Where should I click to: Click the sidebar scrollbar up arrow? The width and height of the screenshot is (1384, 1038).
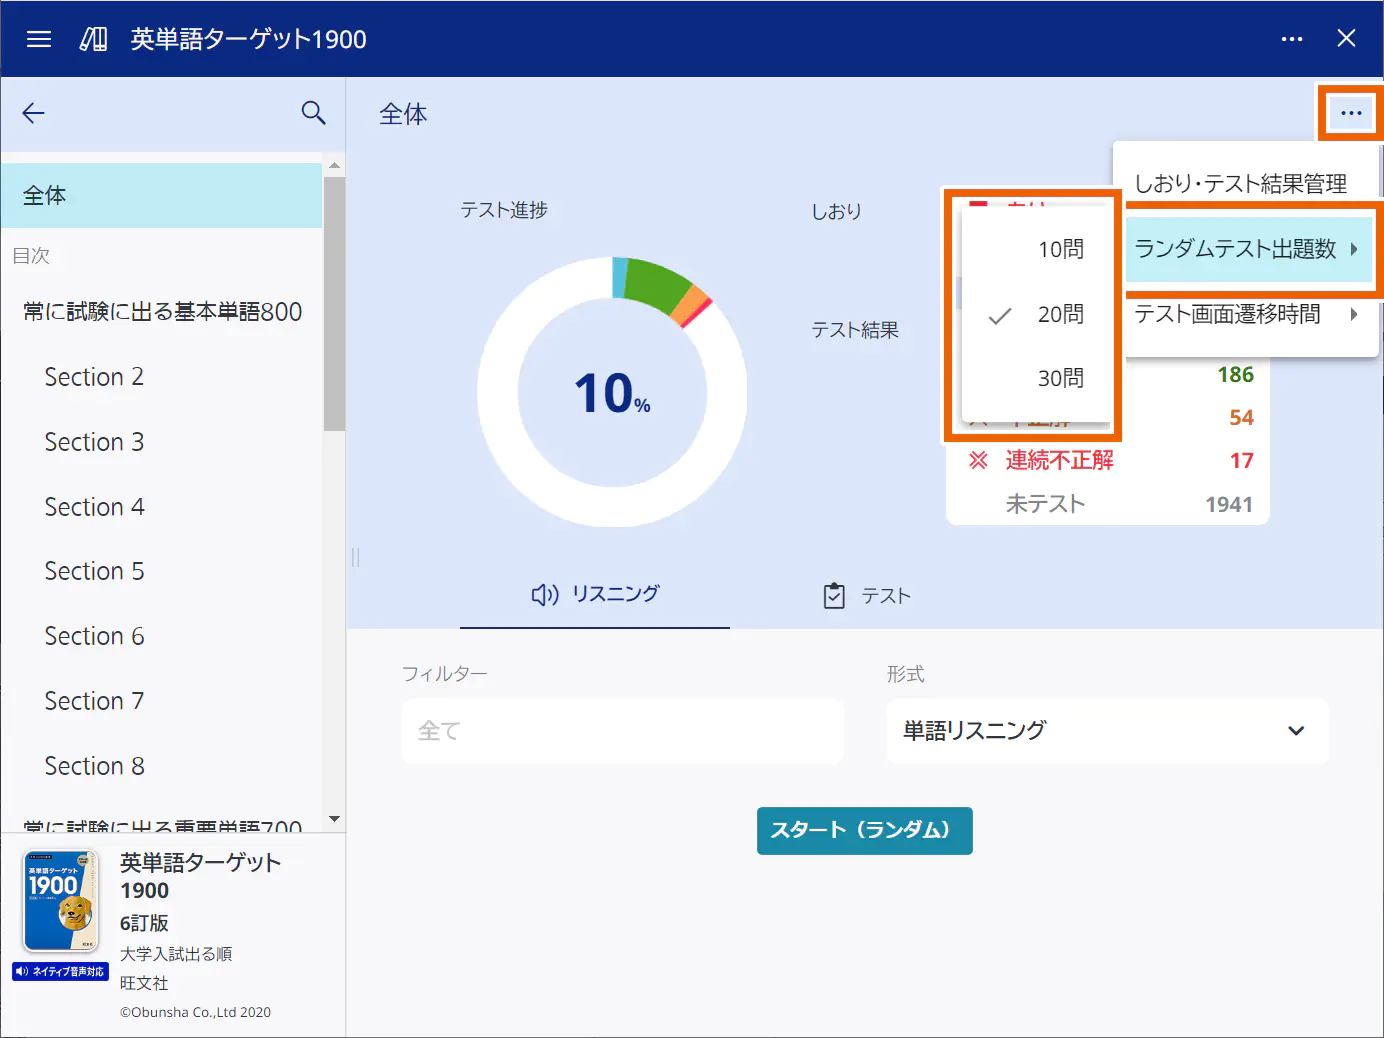point(334,165)
